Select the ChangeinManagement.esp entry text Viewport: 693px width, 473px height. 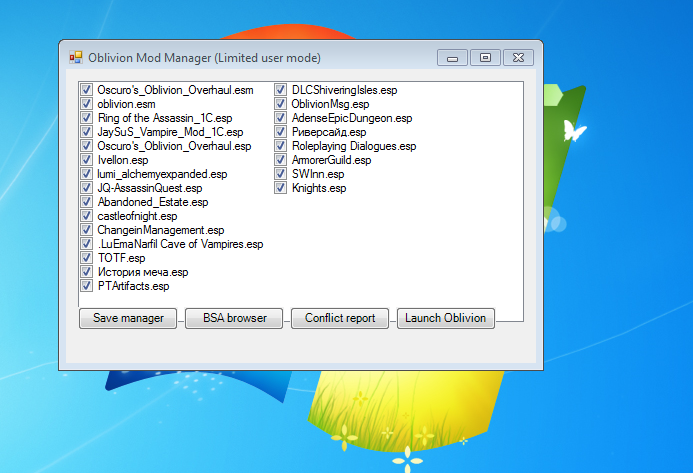(x=161, y=230)
